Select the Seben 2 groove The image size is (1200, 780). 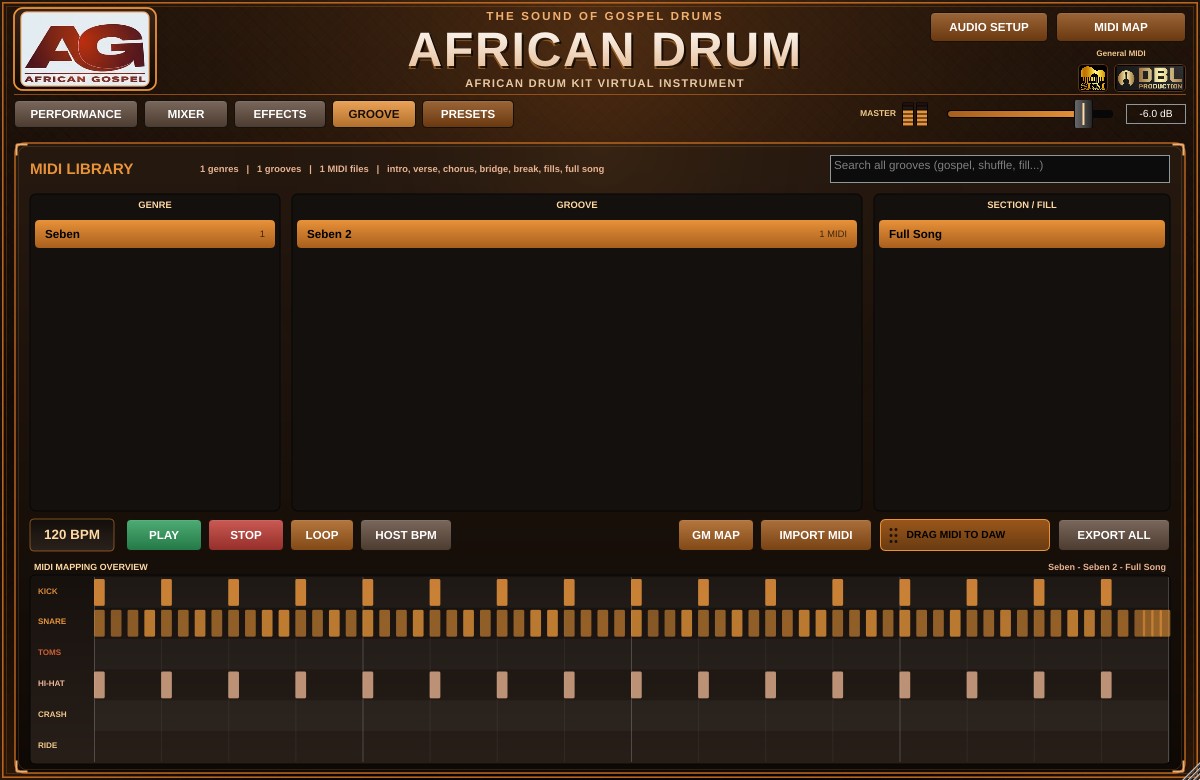point(577,234)
